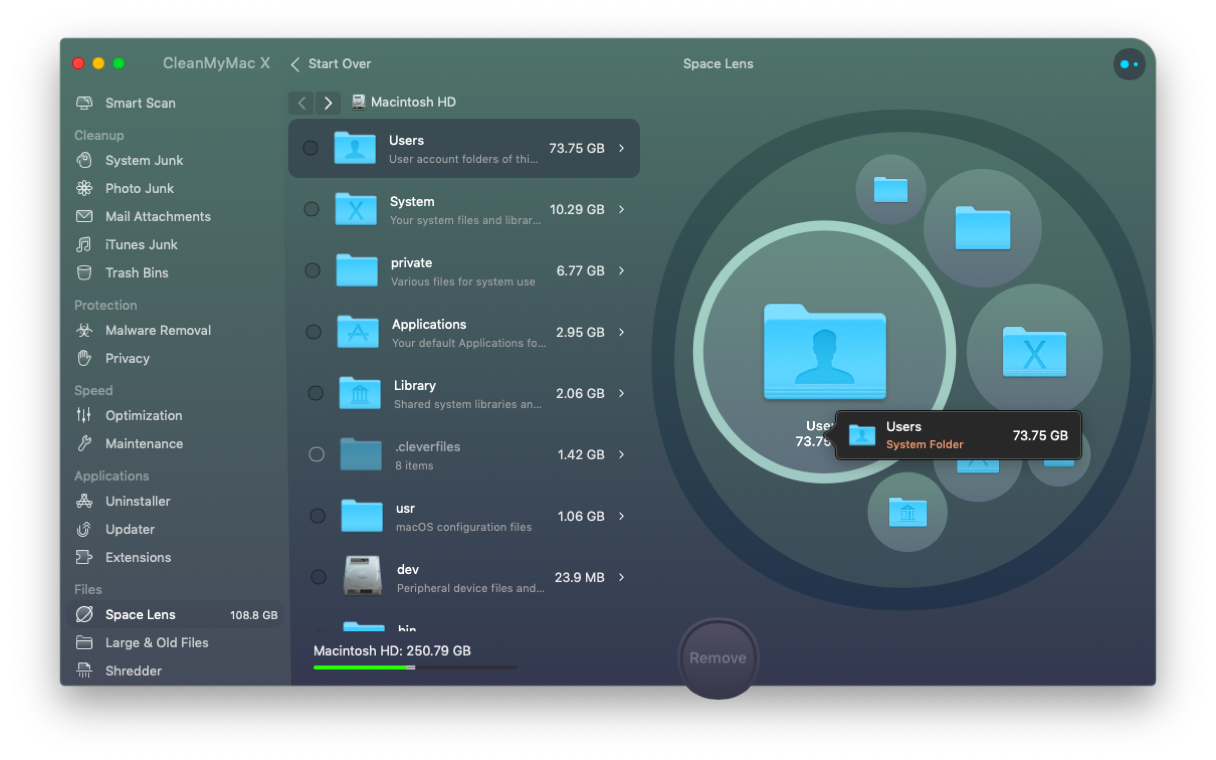Select System Junk cleanup

pyautogui.click(x=144, y=160)
